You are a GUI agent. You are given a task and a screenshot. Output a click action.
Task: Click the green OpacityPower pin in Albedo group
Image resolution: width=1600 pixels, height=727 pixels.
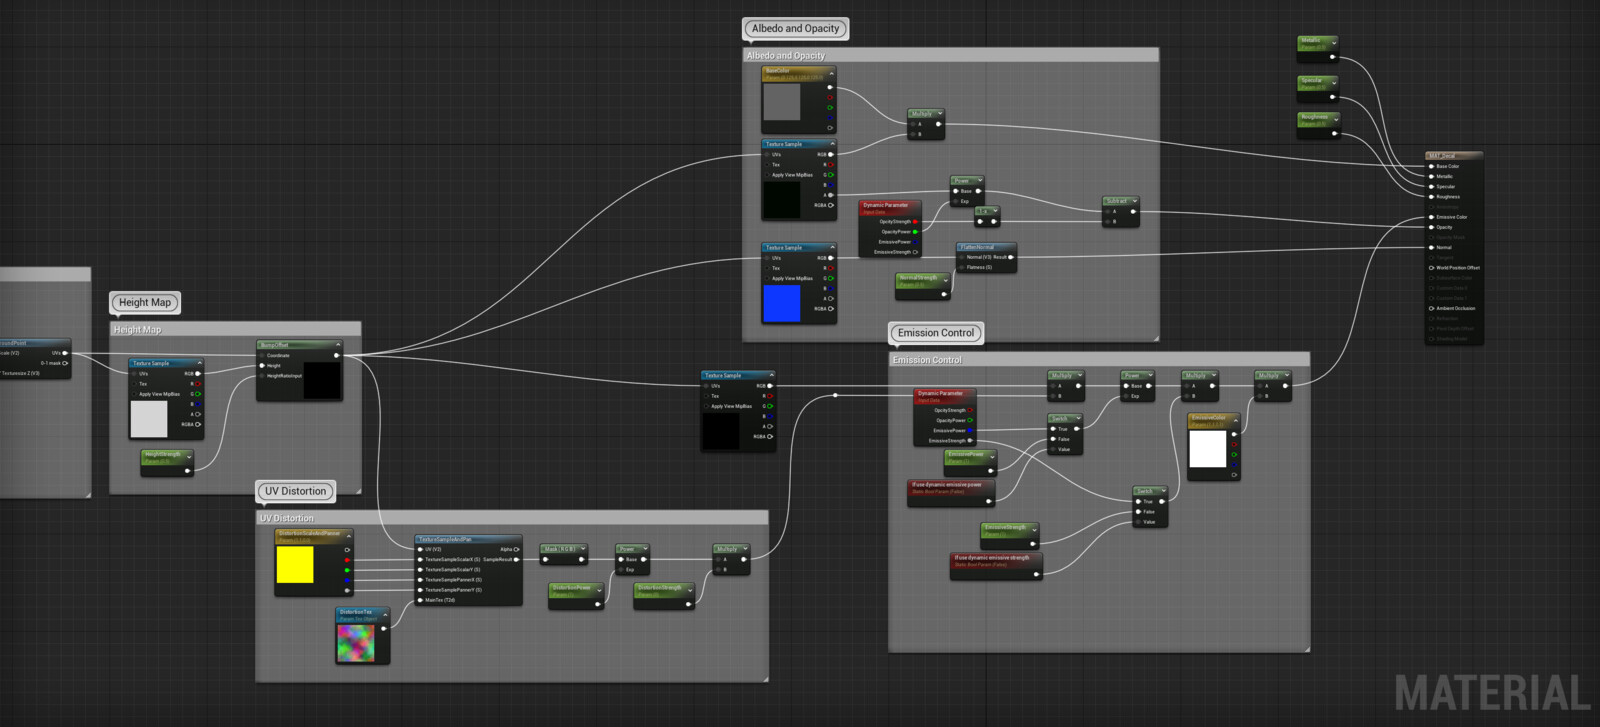915,232
